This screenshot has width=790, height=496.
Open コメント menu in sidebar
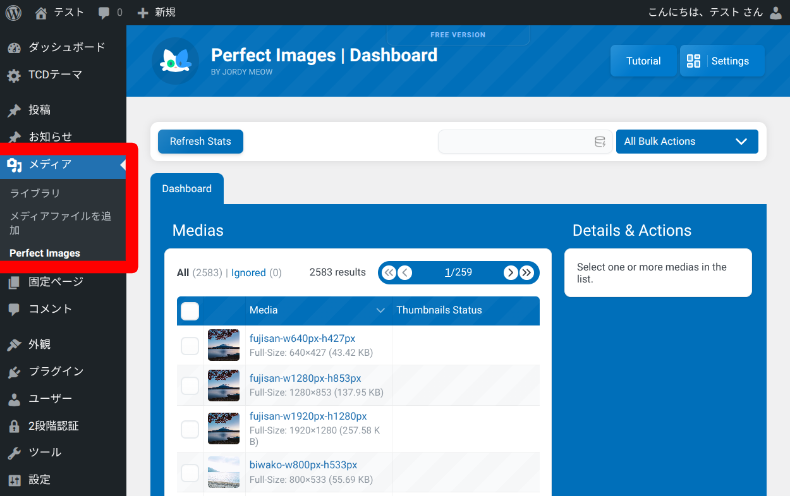(63, 309)
